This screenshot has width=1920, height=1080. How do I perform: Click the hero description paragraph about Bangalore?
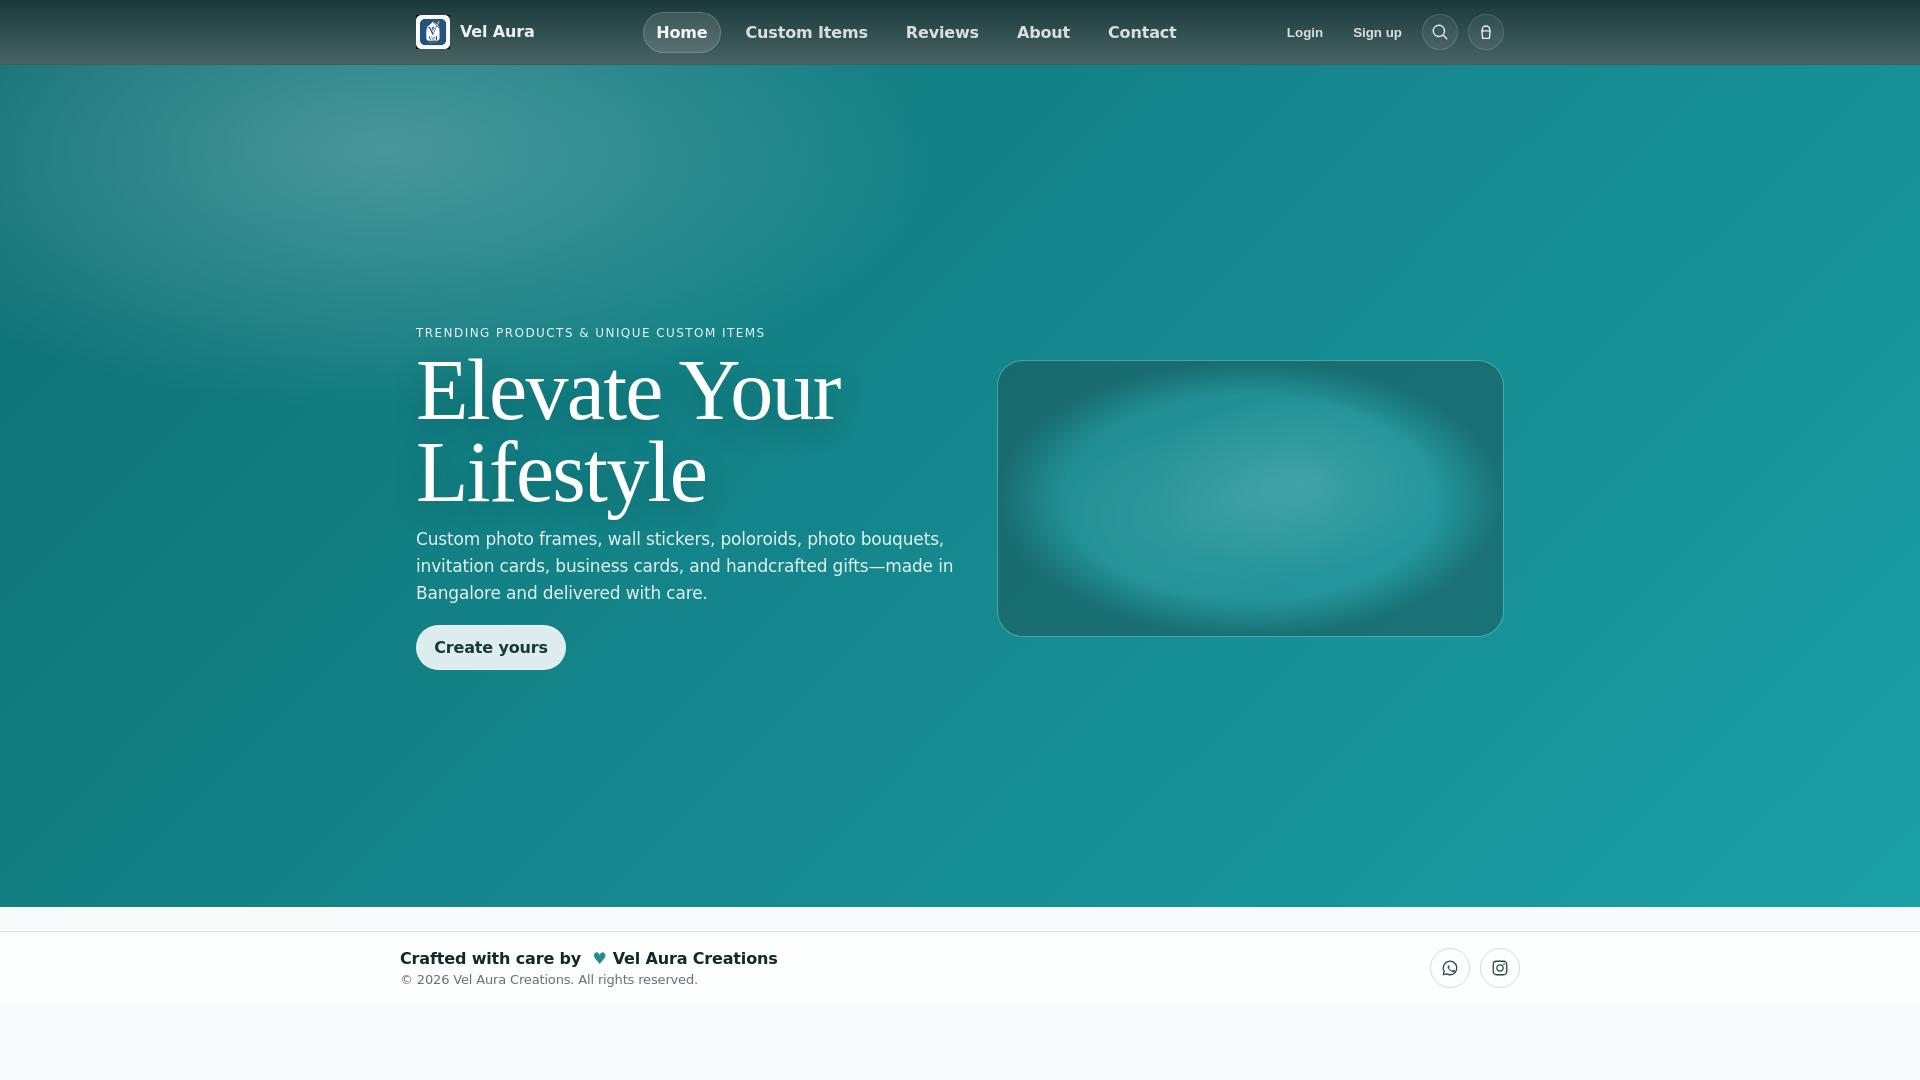(686, 566)
